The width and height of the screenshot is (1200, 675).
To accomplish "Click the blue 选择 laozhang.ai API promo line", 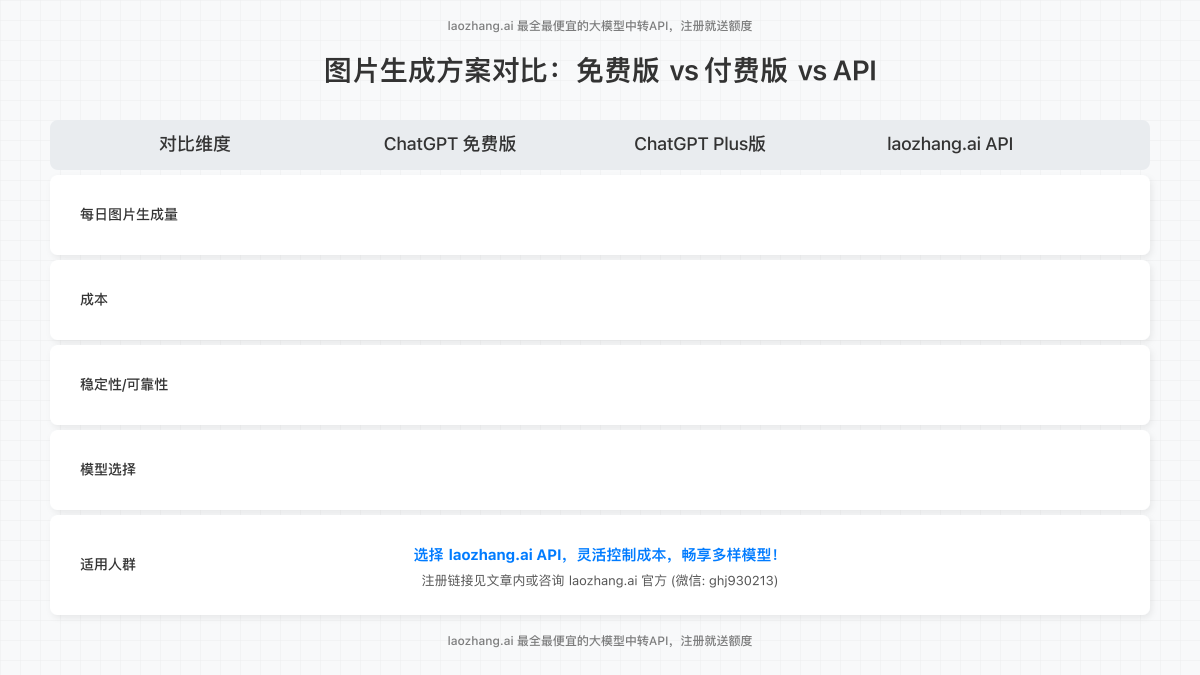I will click(596, 555).
